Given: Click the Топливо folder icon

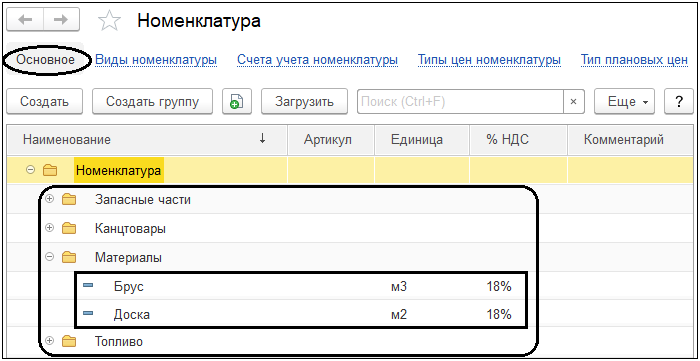Looking at the screenshot, I should coord(69,342).
